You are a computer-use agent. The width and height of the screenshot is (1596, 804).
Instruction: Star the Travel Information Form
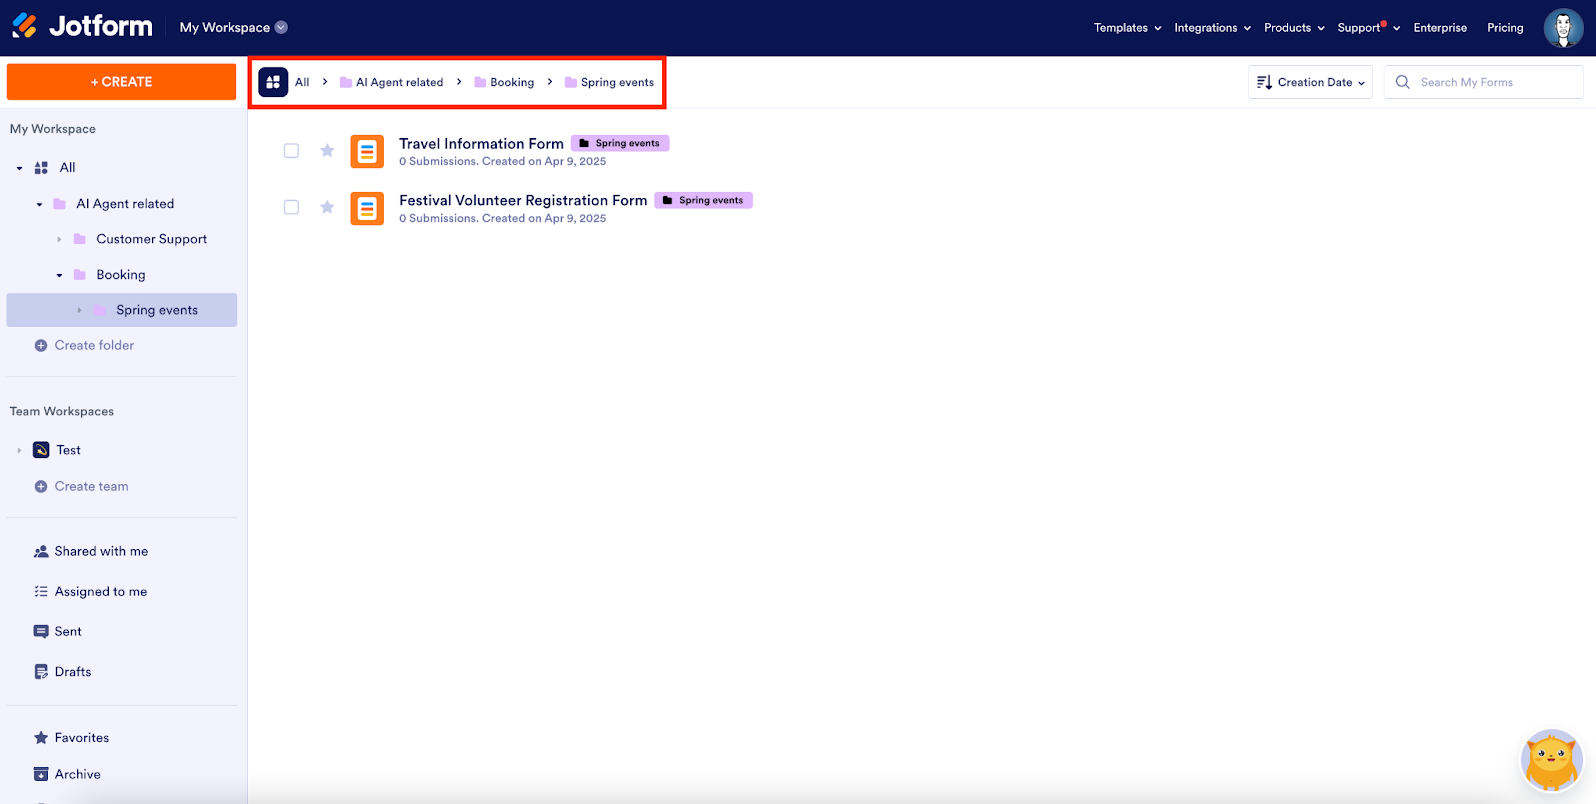click(327, 150)
